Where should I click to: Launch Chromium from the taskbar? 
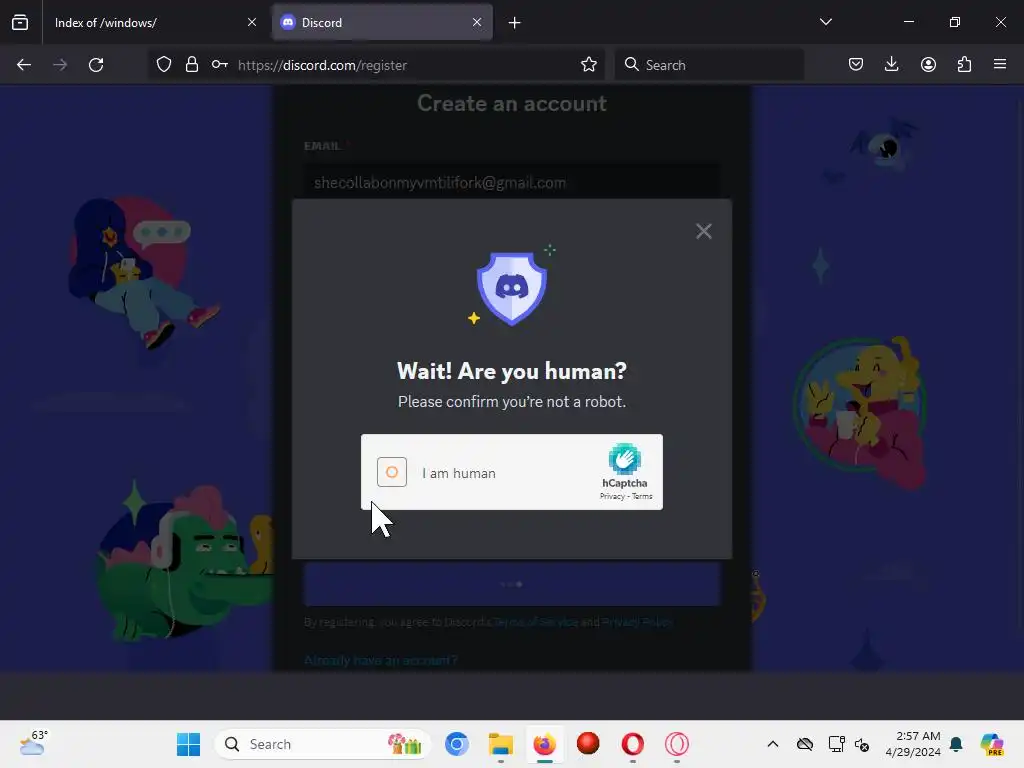[456, 744]
